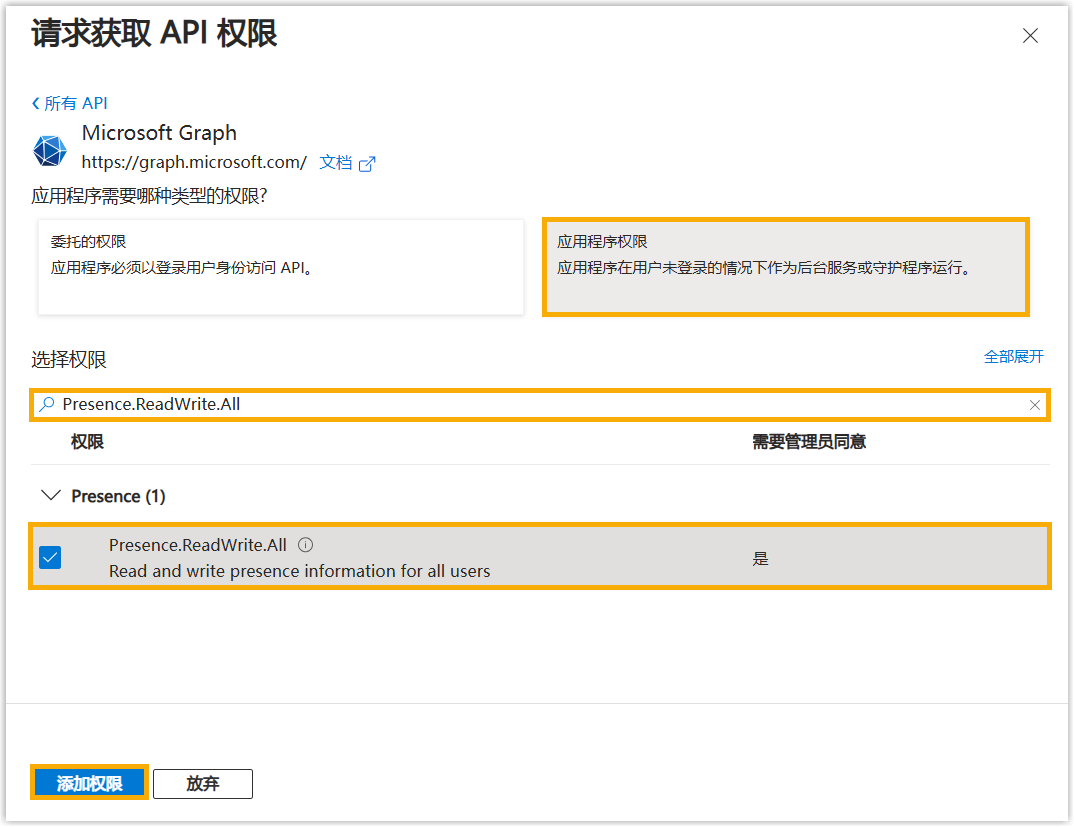Click the external link icon beside 文档

point(367,163)
